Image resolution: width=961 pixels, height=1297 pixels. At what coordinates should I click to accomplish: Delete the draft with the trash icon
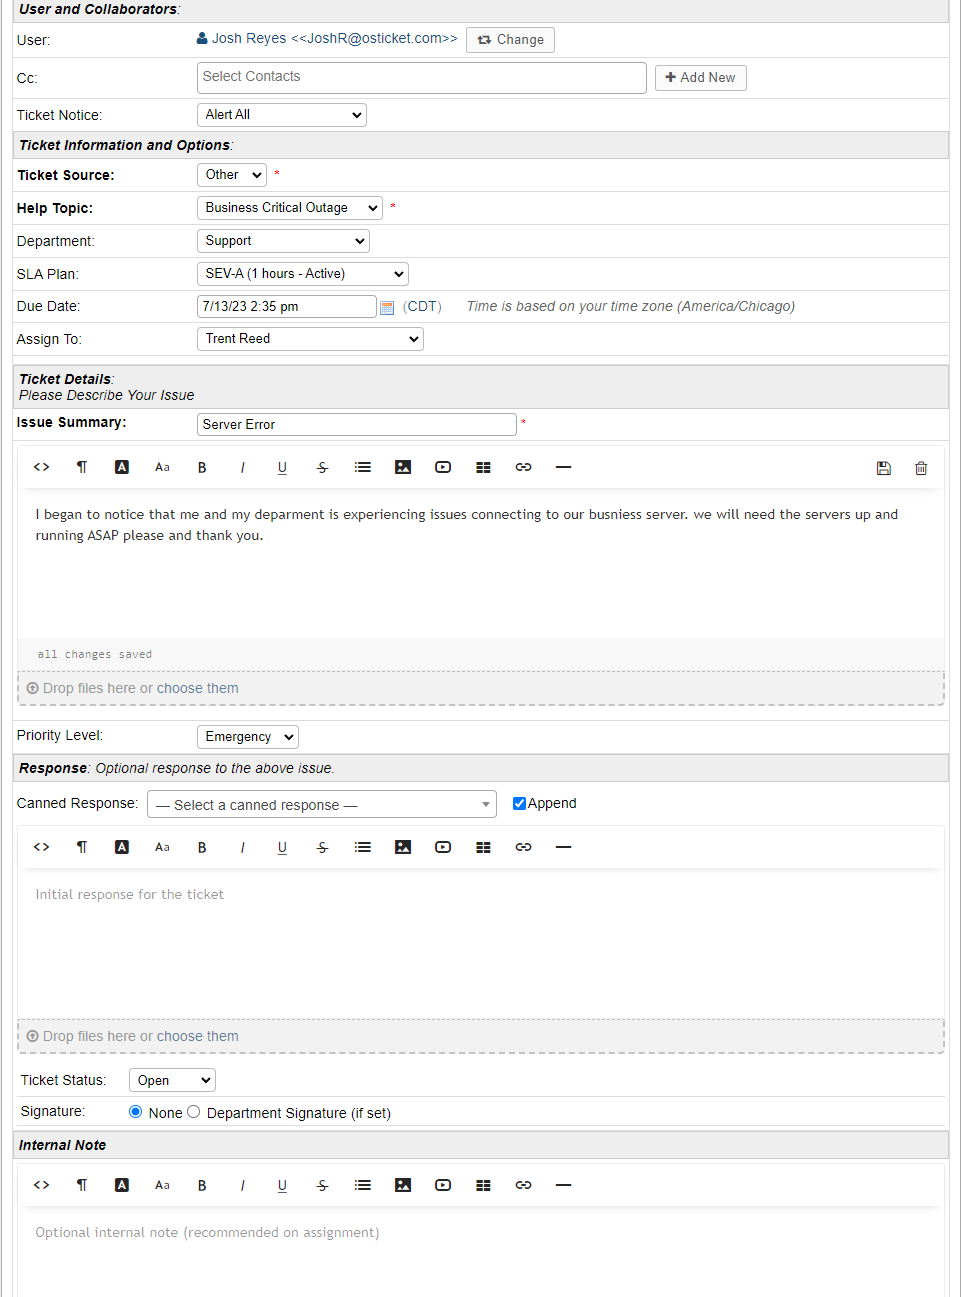920,466
